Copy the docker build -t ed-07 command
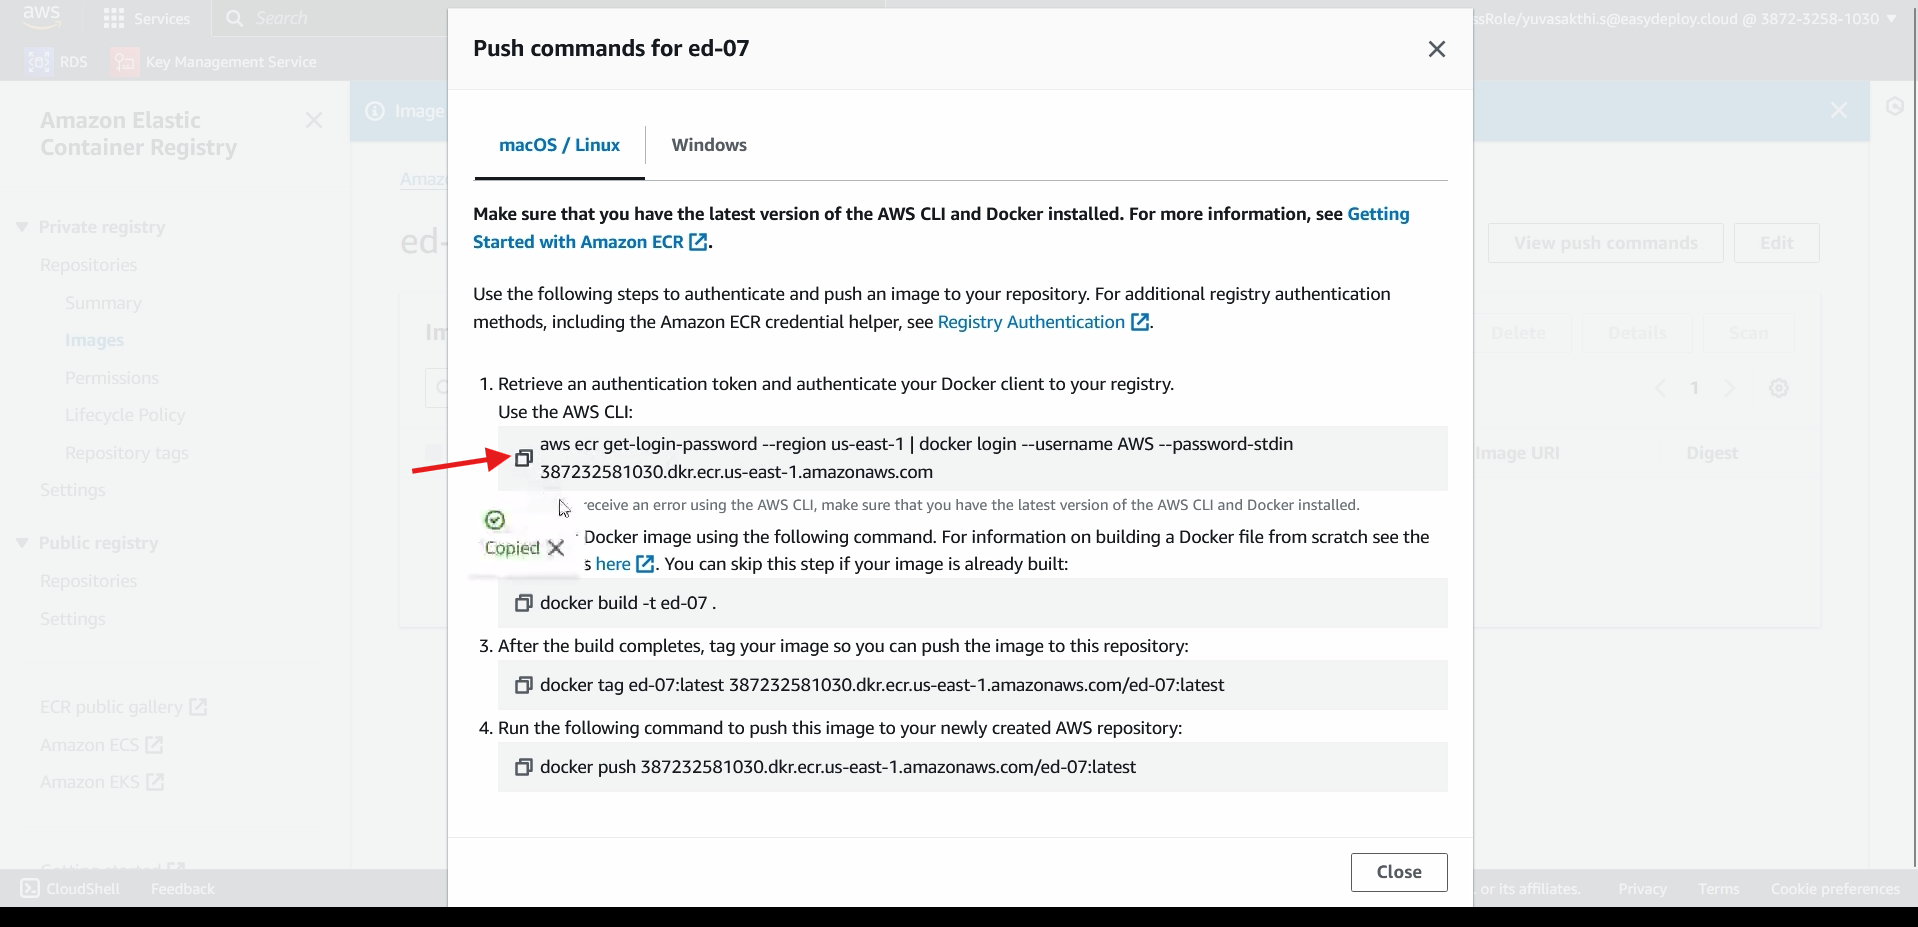 [x=523, y=603]
